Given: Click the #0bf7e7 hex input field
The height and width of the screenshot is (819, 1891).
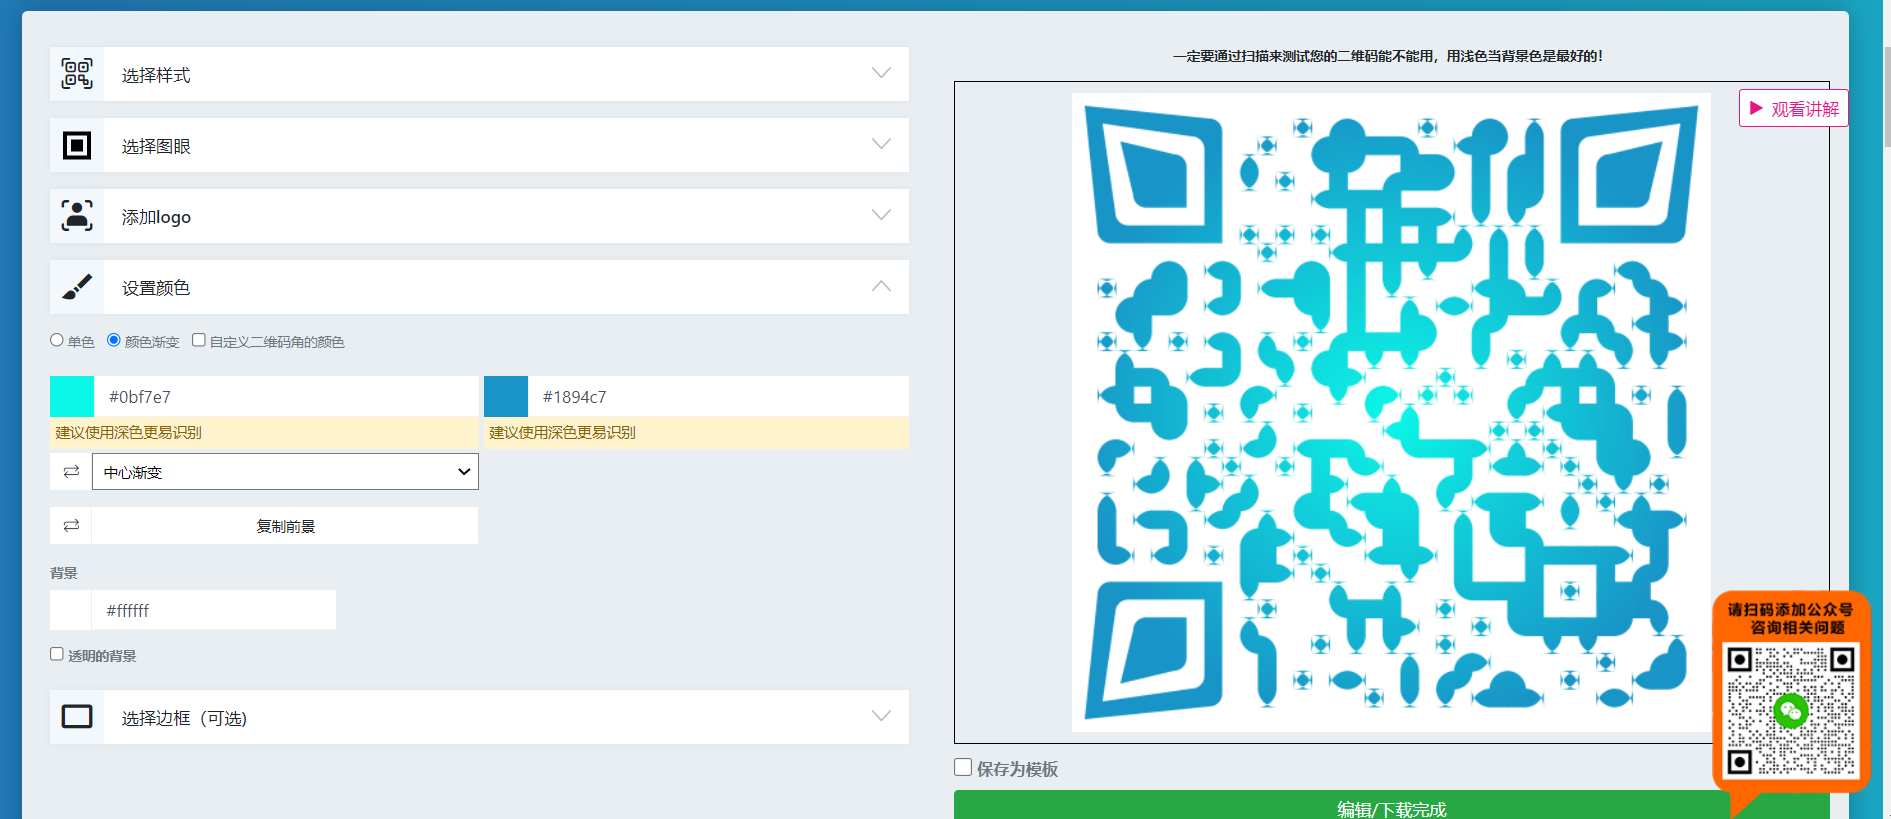Looking at the screenshot, I should tap(286, 396).
